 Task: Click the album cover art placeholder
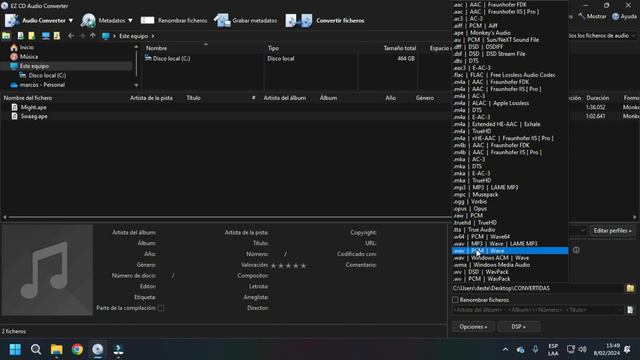[x=47, y=269]
